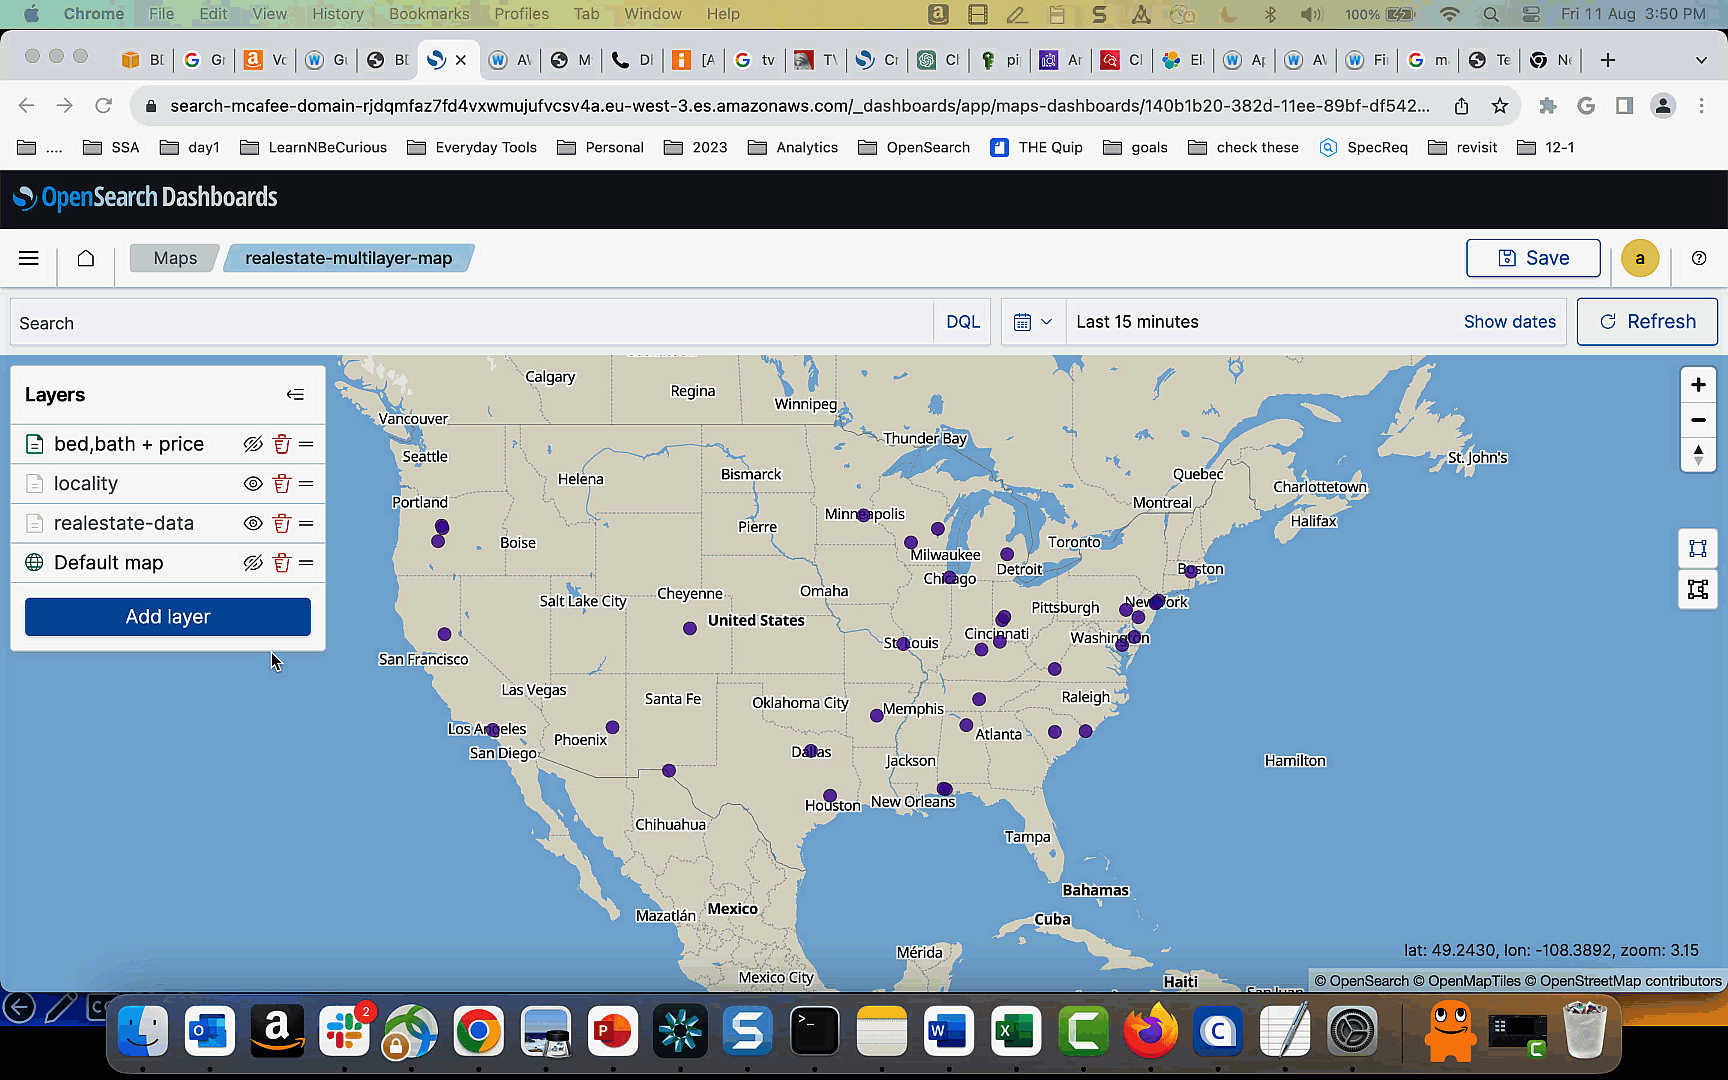Open the 'bed,bath + price' layer name

point(129,444)
